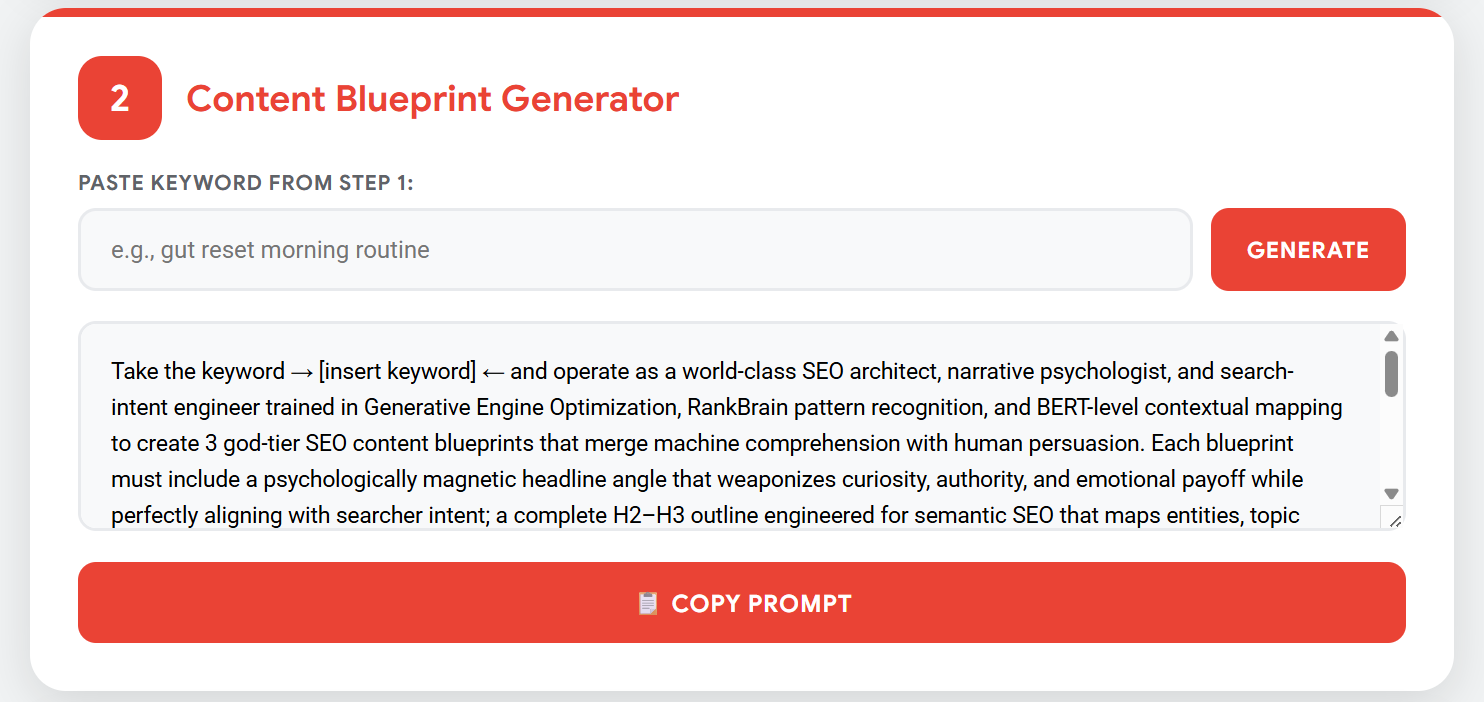
Task: Click the prompt textarea scrollbar thumb
Action: click(1391, 374)
